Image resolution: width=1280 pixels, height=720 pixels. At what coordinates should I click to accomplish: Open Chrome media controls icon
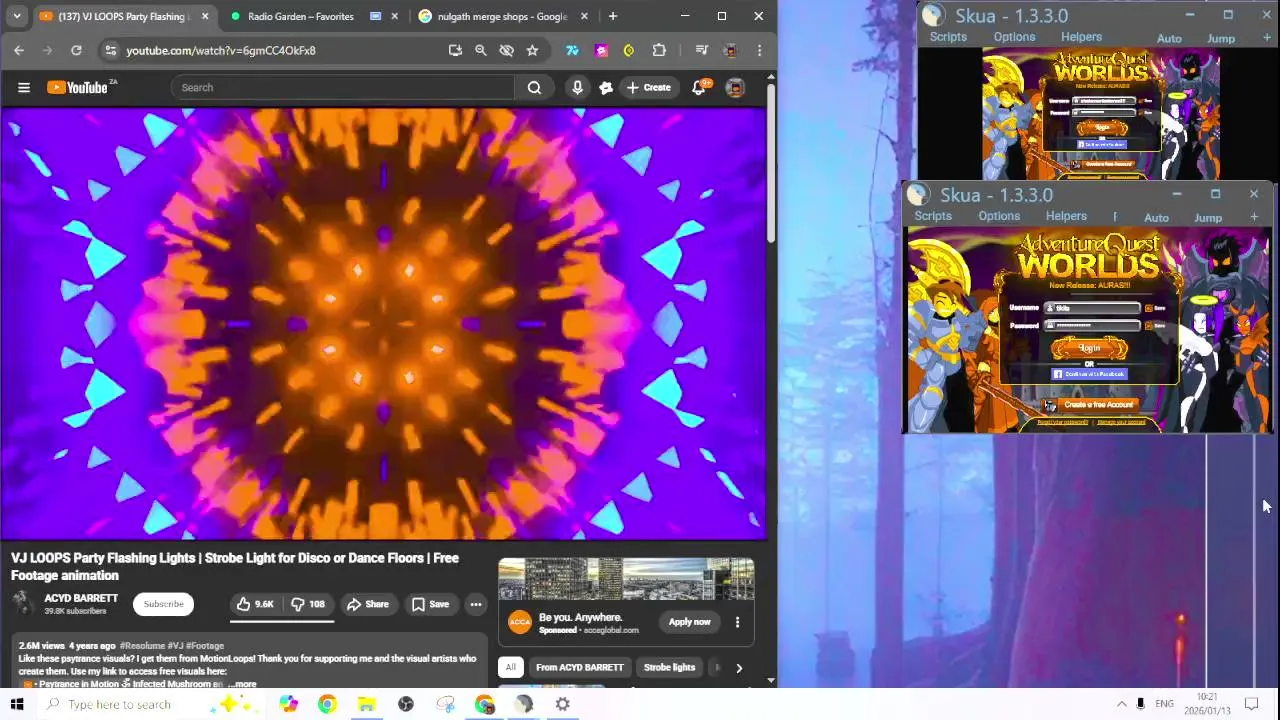pyautogui.click(x=701, y=50)
